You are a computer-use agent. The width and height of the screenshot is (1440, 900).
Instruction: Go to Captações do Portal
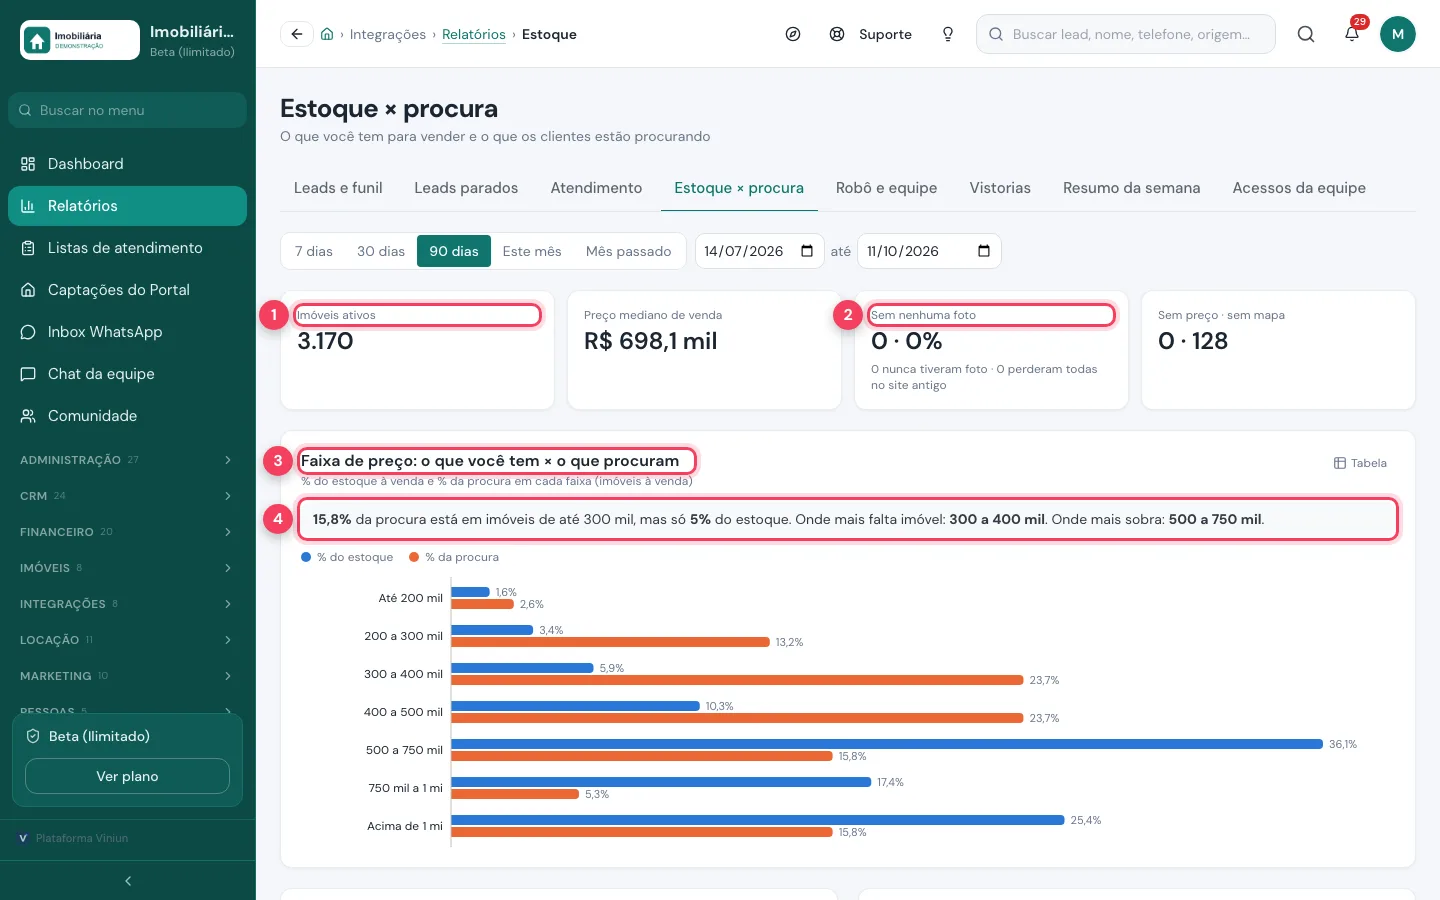click(127, 290)
